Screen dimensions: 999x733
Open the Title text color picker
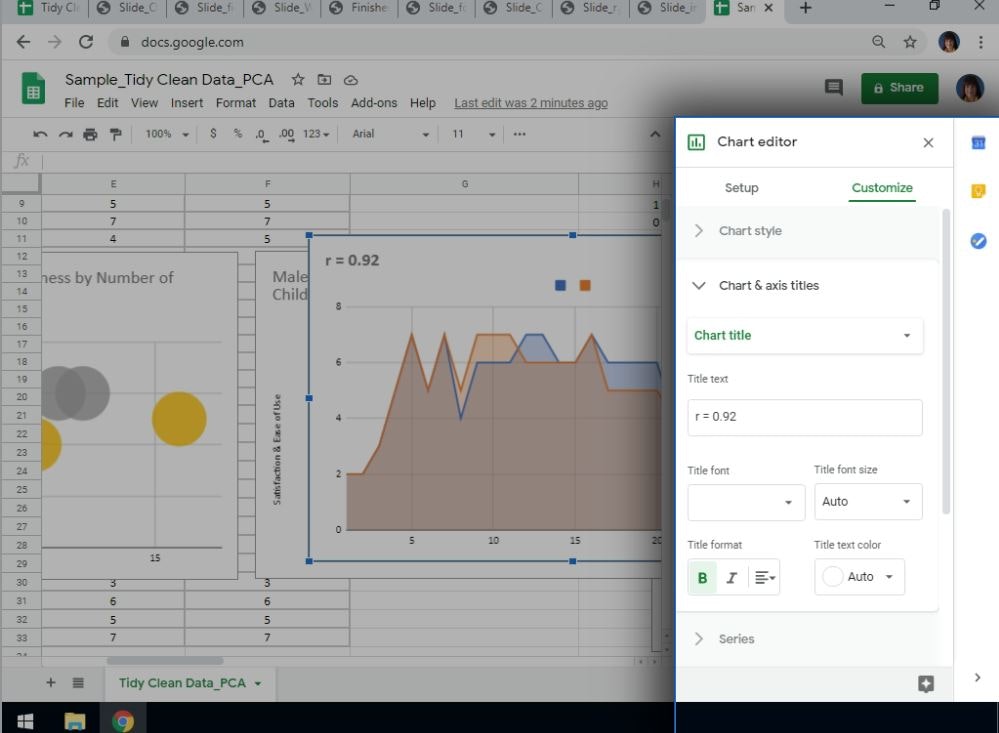pos(859,577)
